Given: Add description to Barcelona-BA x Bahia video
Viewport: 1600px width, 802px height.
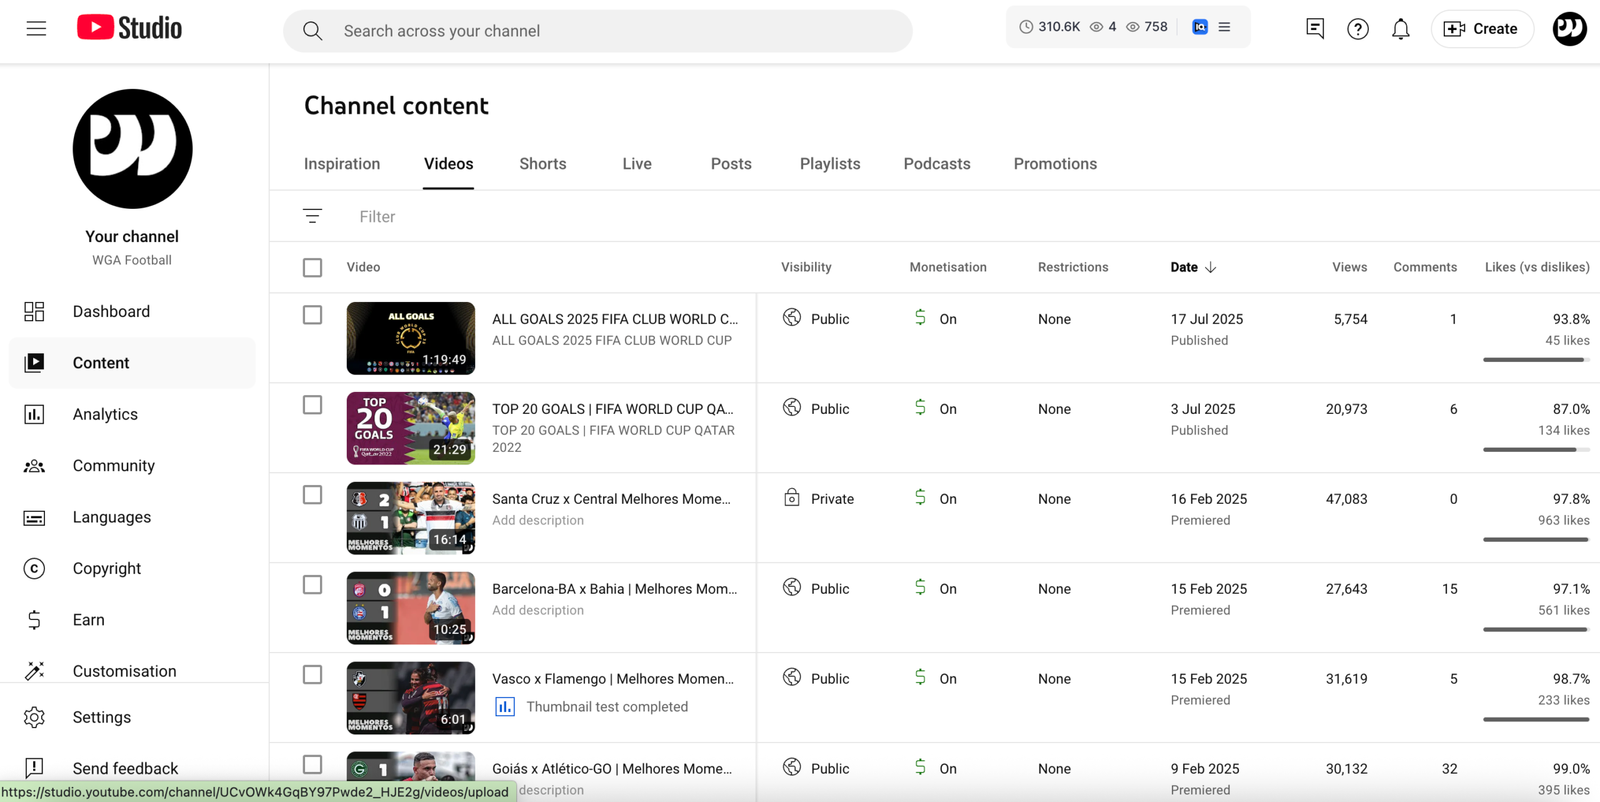Looking at the screenshot, I should click(538, 610).
